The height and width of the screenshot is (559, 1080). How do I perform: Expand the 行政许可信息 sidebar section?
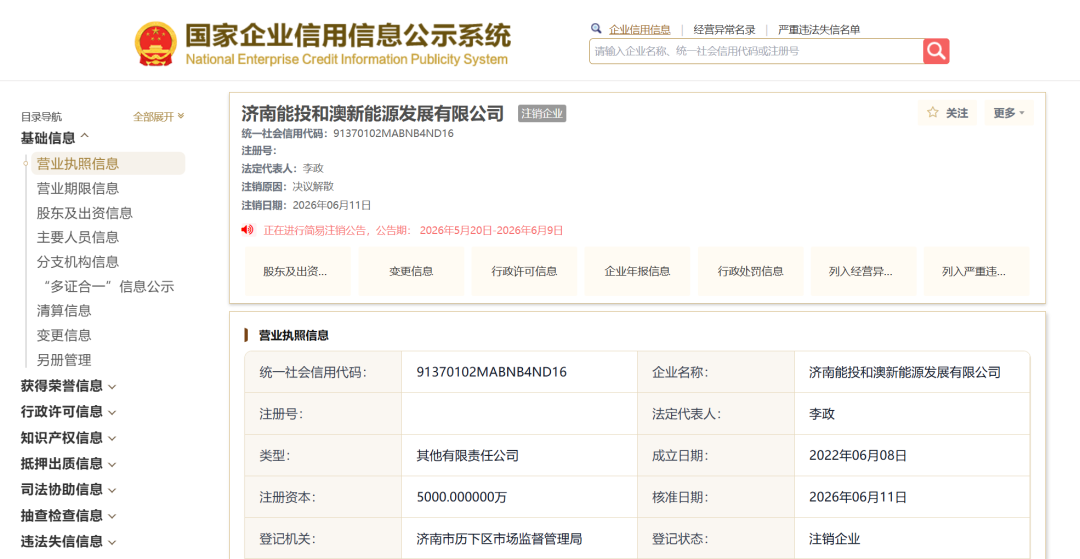coord(69,412)
